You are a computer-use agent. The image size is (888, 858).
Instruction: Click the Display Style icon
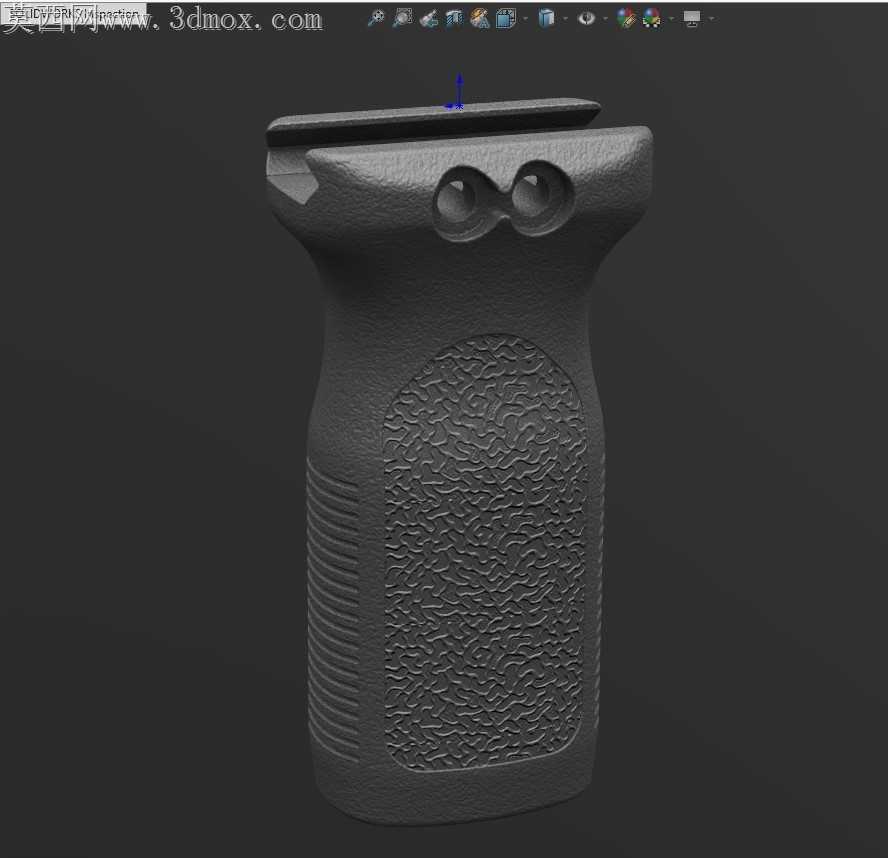[546, 19]
